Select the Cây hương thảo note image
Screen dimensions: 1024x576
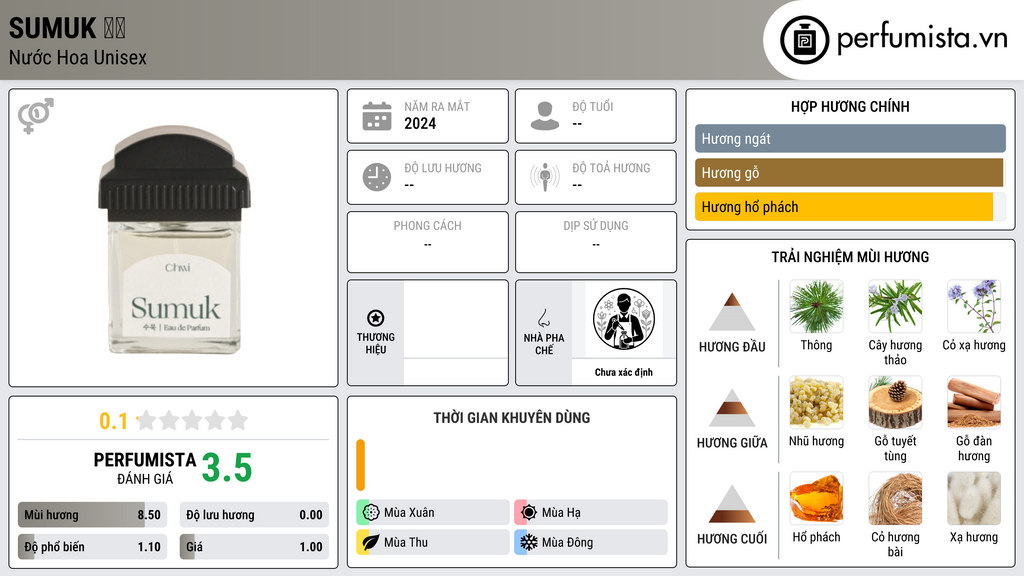click(895, 307)
